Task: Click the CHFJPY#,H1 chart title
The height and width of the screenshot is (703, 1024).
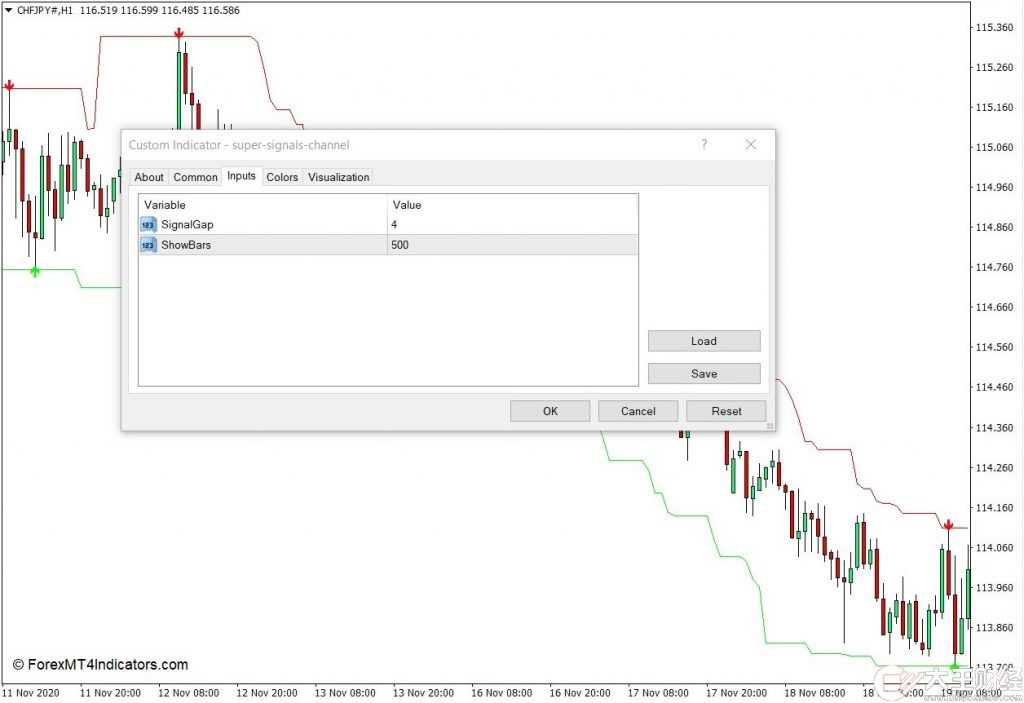Action: [x=45, y=10]
